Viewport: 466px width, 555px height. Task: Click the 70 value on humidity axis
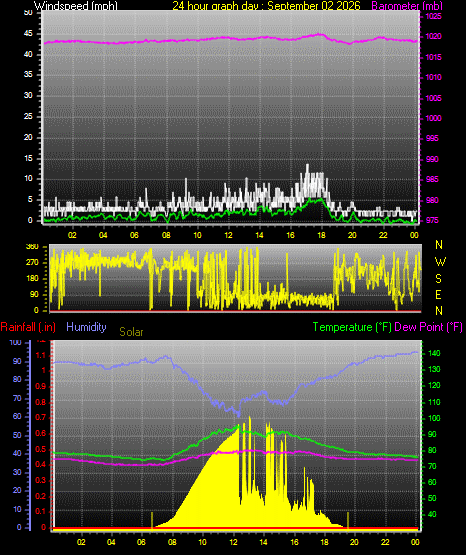coord(17,399)
